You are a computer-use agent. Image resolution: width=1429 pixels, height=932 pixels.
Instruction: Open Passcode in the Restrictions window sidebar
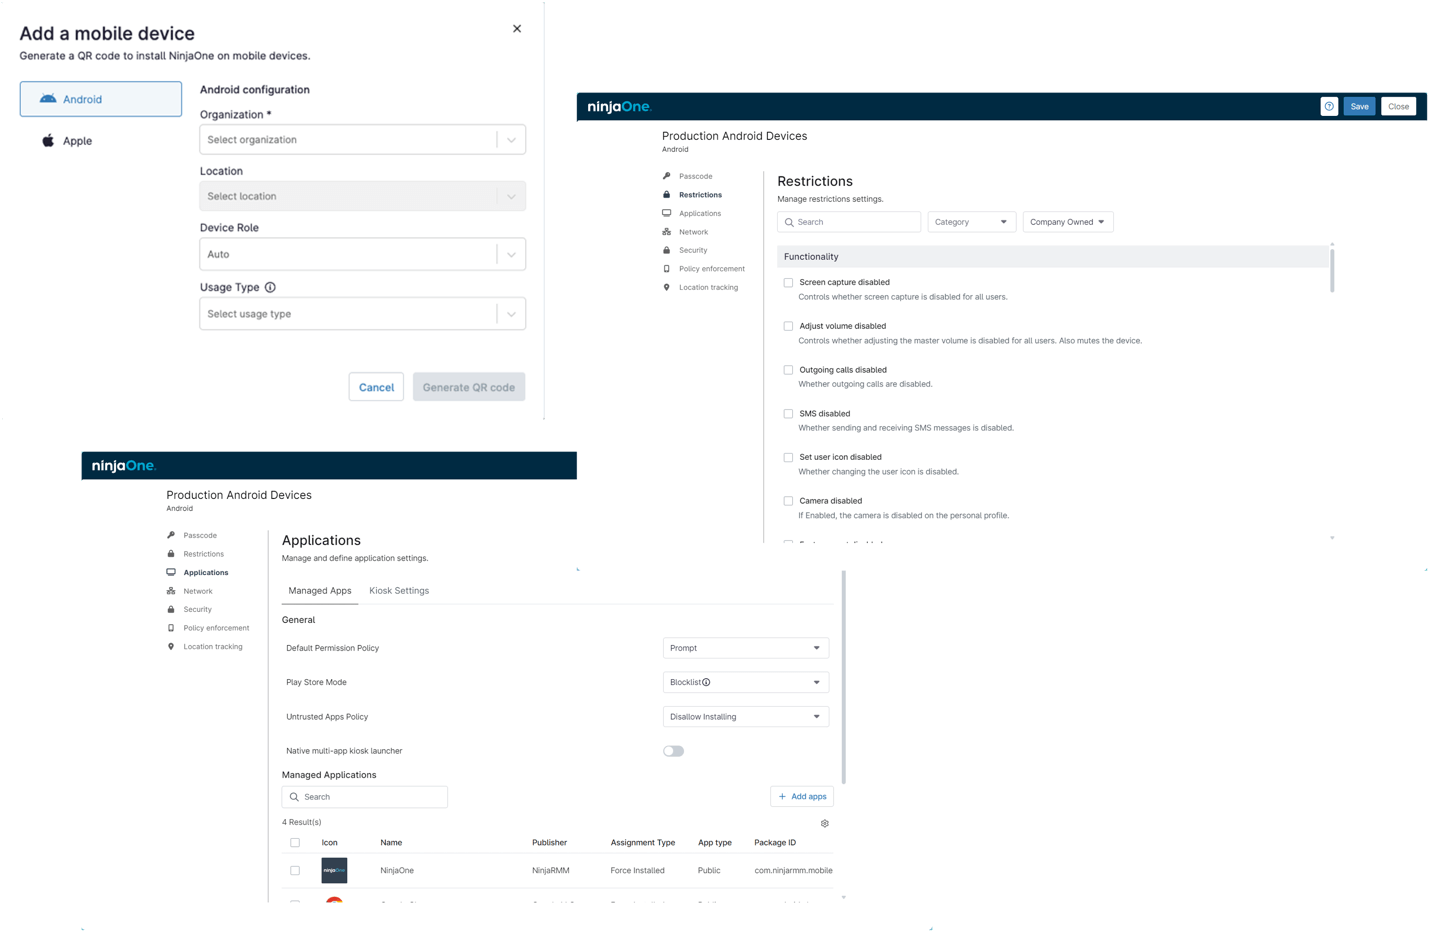(695, 176)
